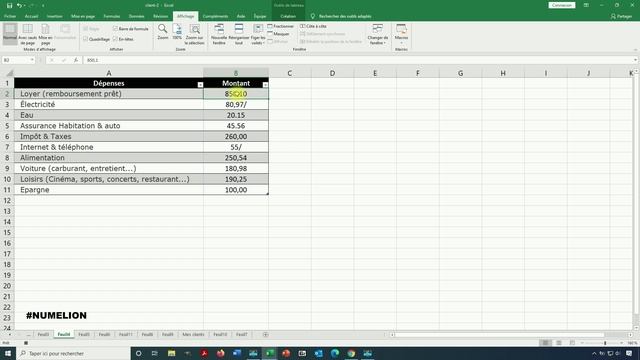The width and height of the screenshot is (640, 360).
Task: Click the insert function fx icon
Action: pyautogui.click(x=76, y=60)
